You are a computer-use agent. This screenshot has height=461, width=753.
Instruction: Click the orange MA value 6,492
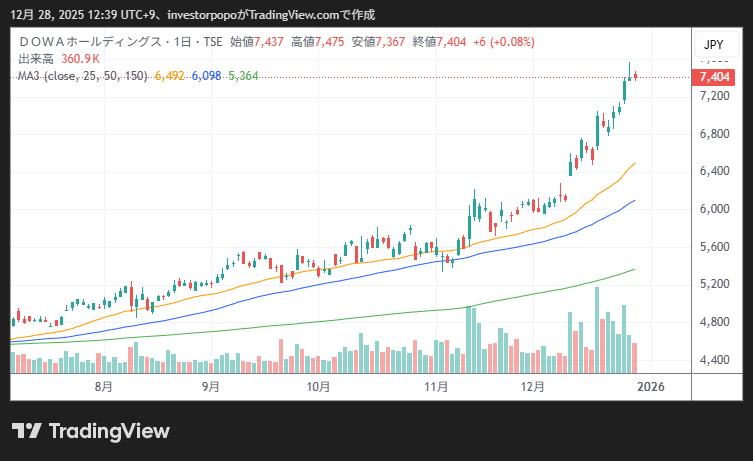(x=170, y=75)
